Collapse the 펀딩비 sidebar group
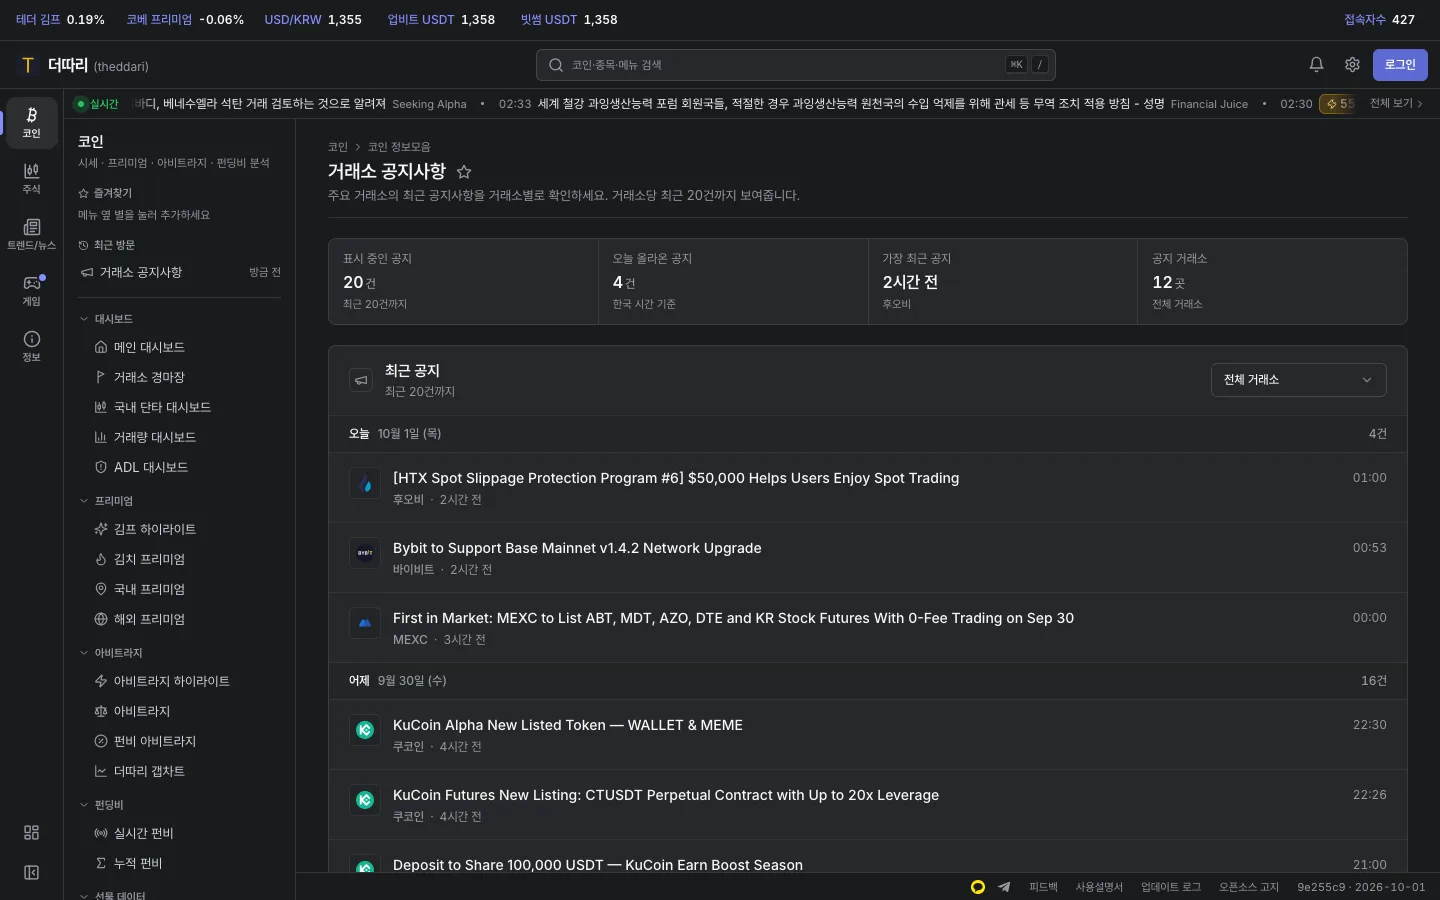This screenshot has height=900, width=1440. coord(101,805)
